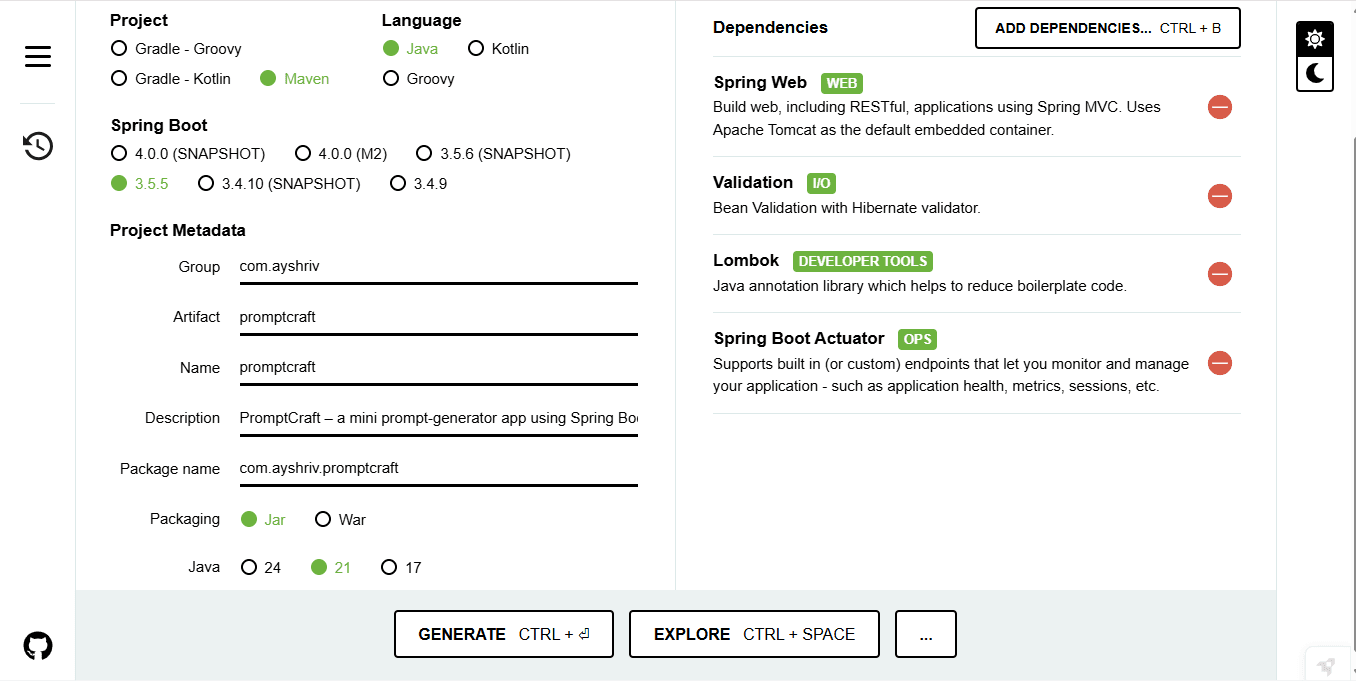
Task: Remove the Spring Boot Actuator dependency
Action: point(1220,363)
